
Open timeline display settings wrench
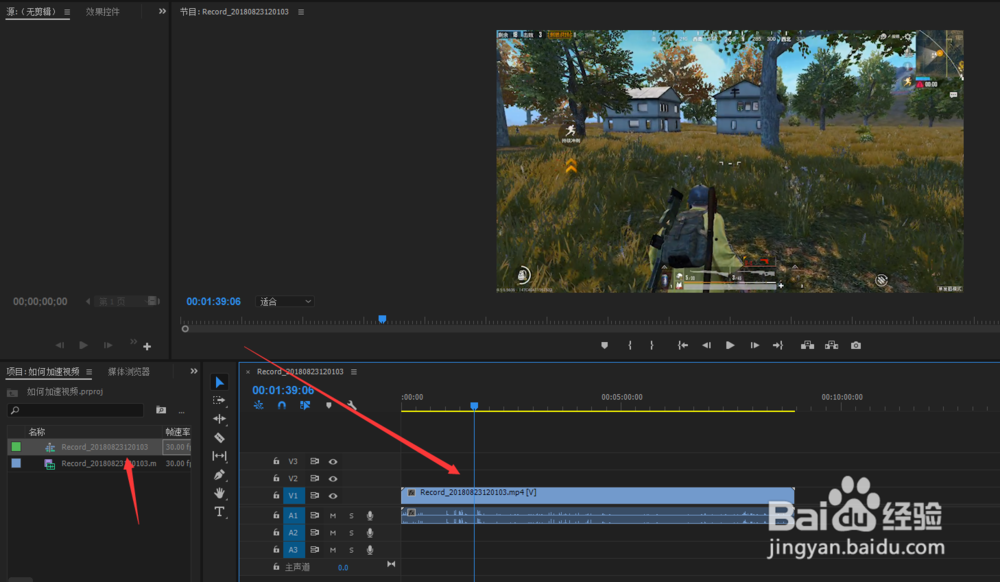click(x=351, y=405)
